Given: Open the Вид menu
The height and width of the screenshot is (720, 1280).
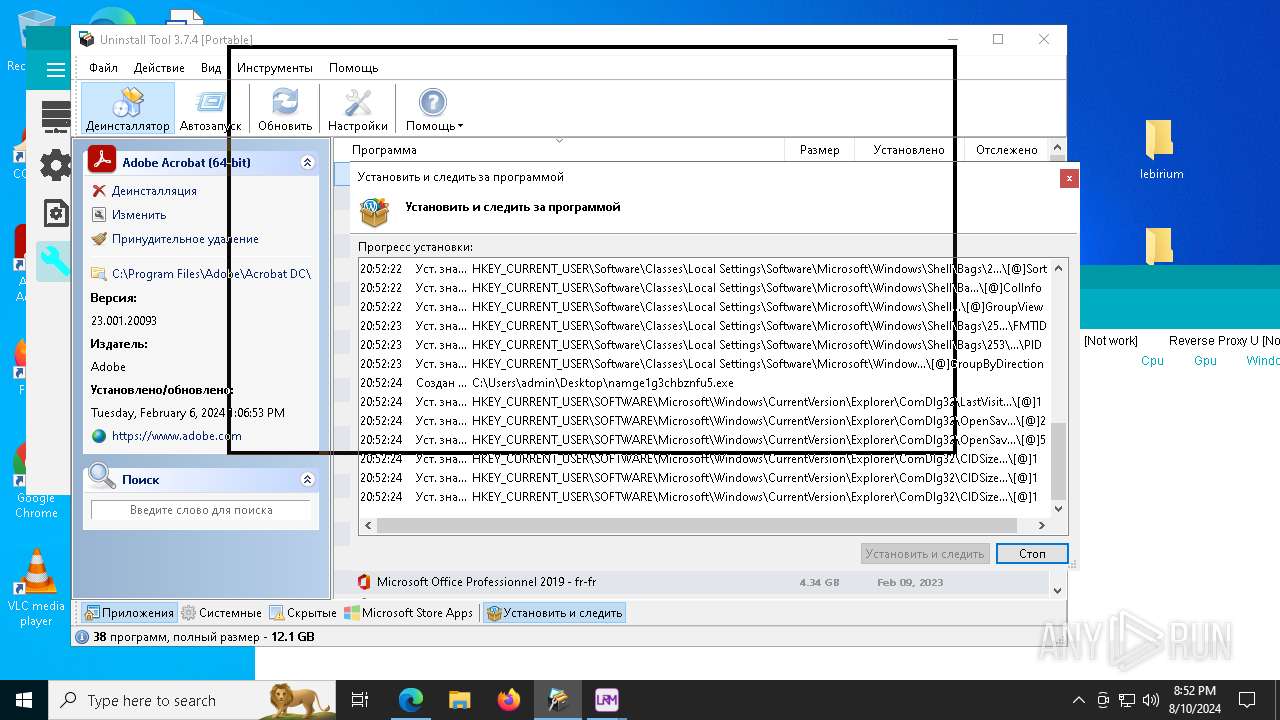Looking at the screenshot, I should (211, 68).
